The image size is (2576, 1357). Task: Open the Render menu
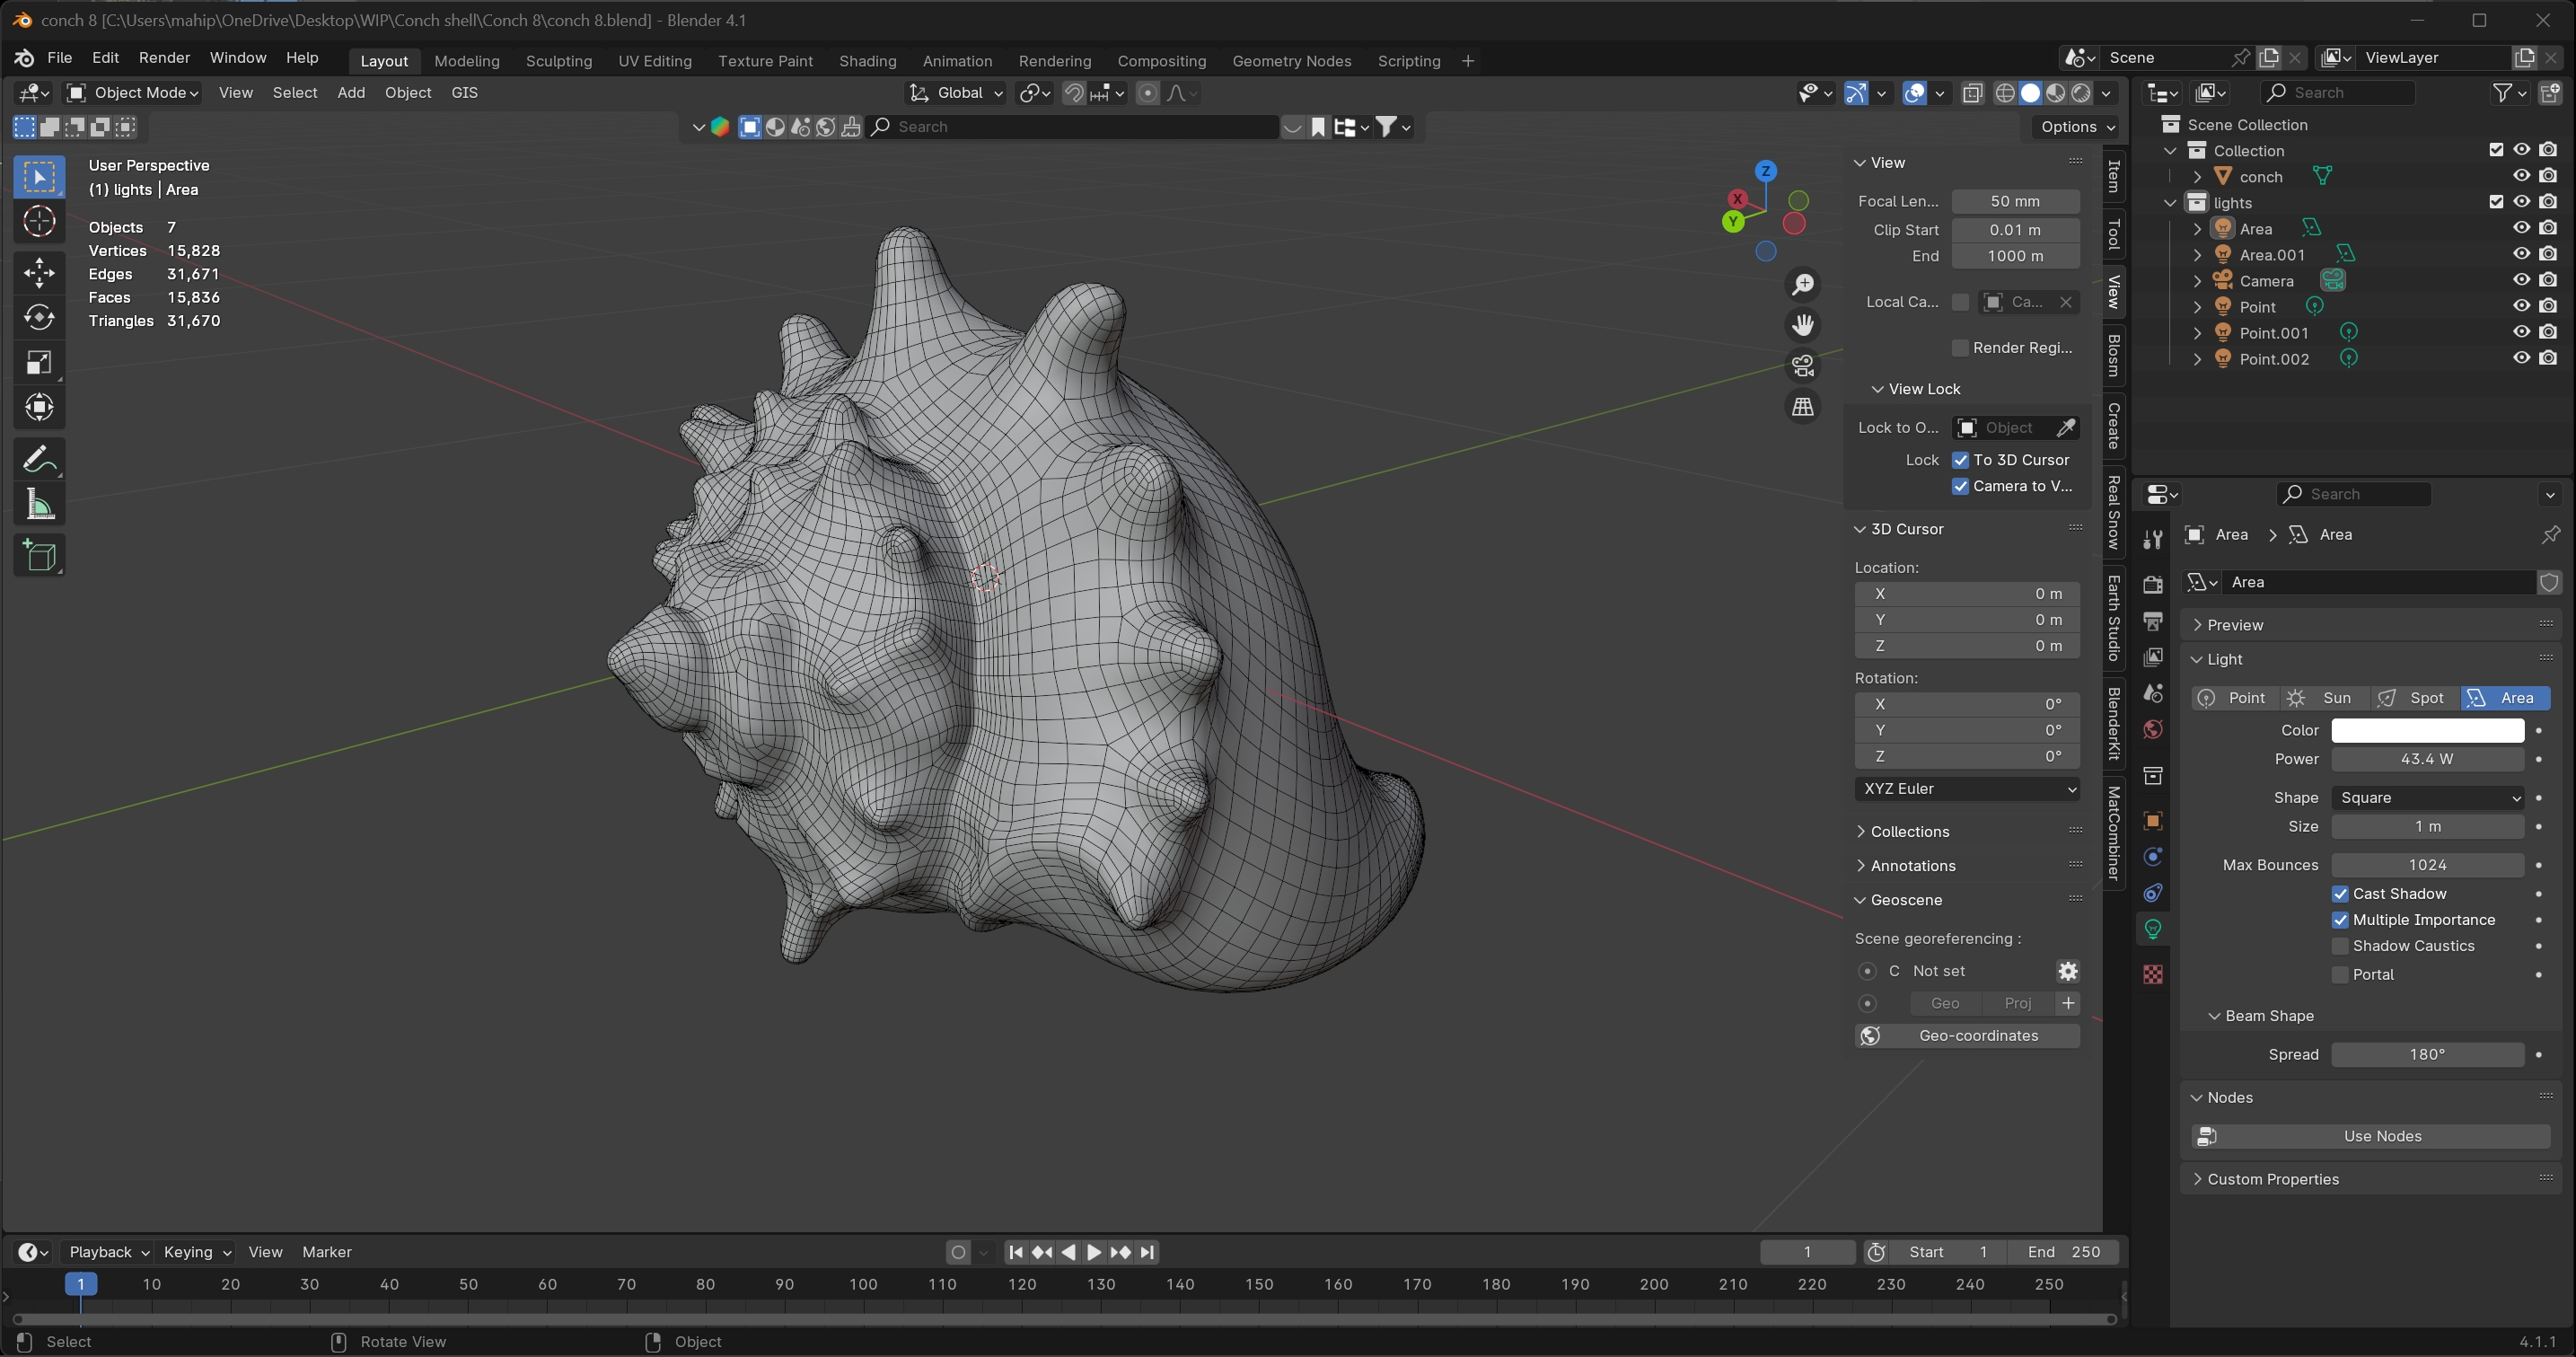point(164,58)
